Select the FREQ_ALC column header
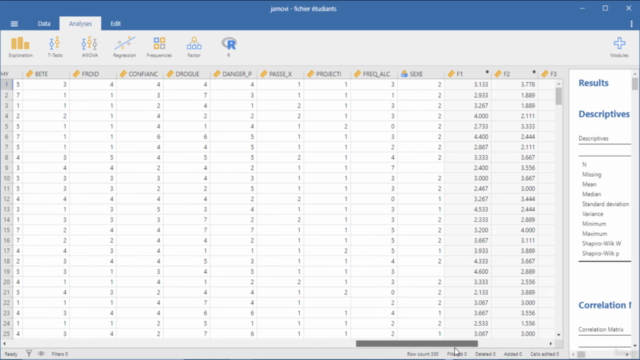Screen dimensions: 640x360 click(x=375, y=74)
